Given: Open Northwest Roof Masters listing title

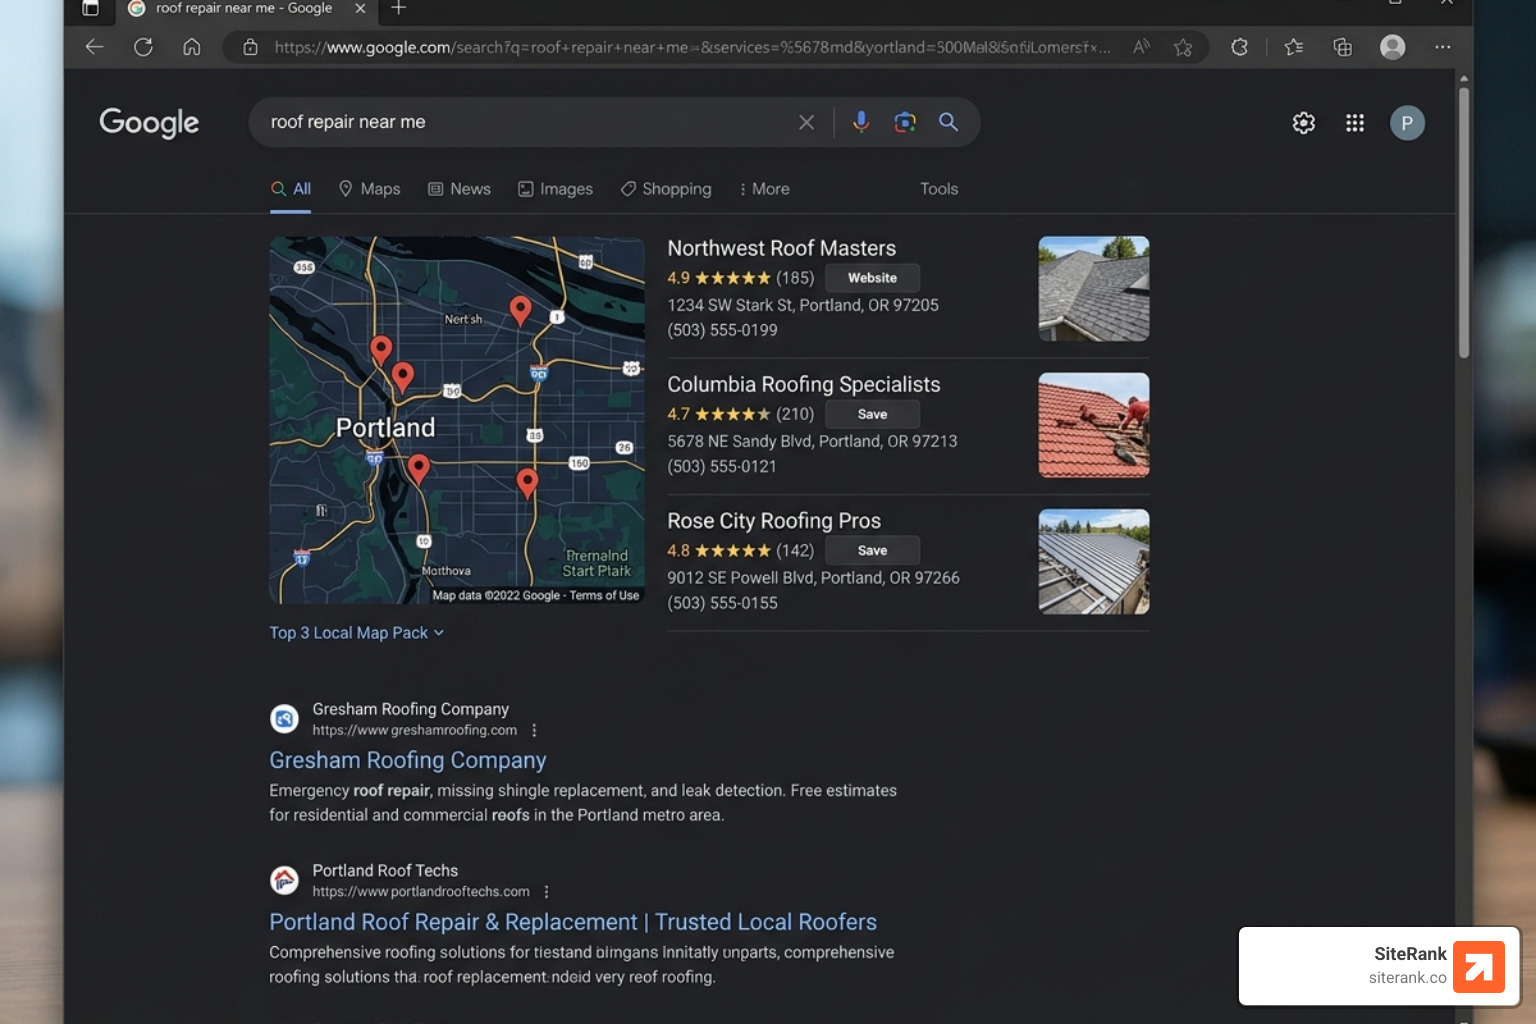Looking at the screenshot, I should pyautogui.click(x=782, y=248).
